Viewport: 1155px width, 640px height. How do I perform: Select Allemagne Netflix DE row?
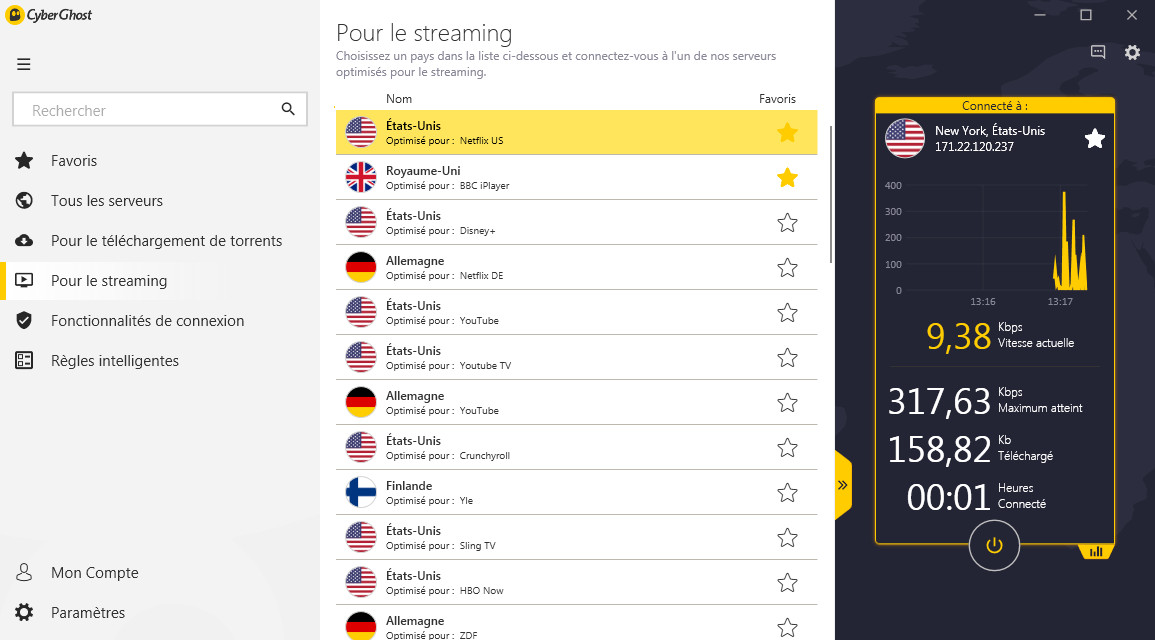[576, 267]
